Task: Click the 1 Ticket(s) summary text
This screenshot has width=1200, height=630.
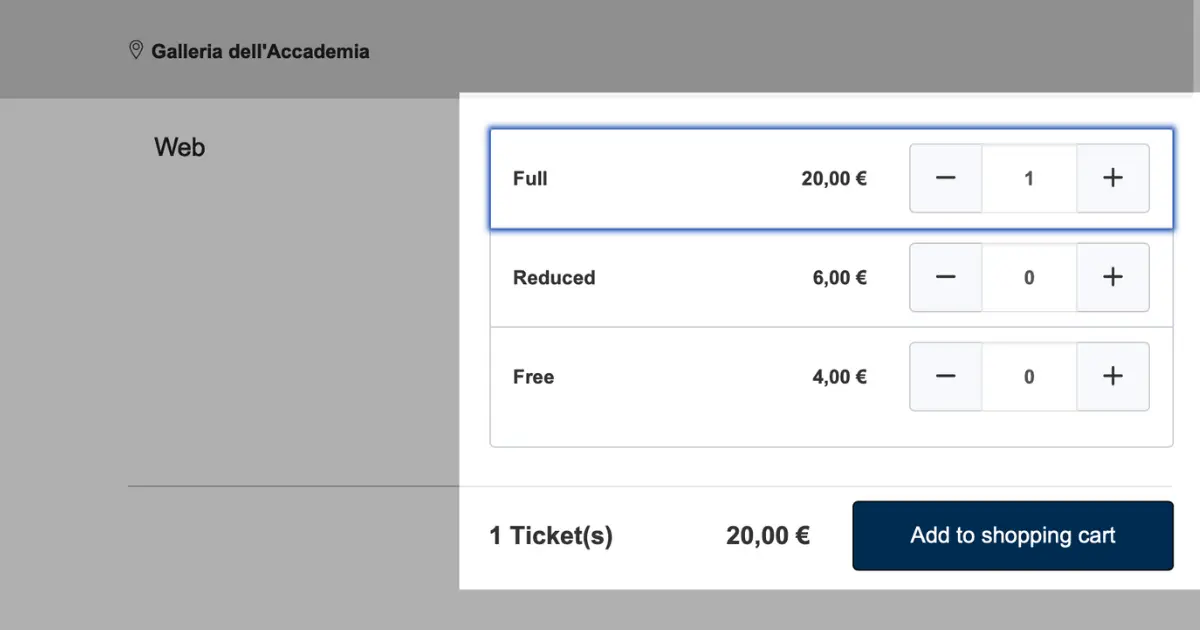Action: [551, 536]
